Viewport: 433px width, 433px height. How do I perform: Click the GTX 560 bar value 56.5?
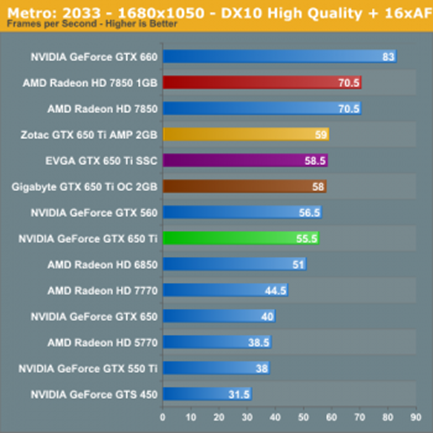309,213
